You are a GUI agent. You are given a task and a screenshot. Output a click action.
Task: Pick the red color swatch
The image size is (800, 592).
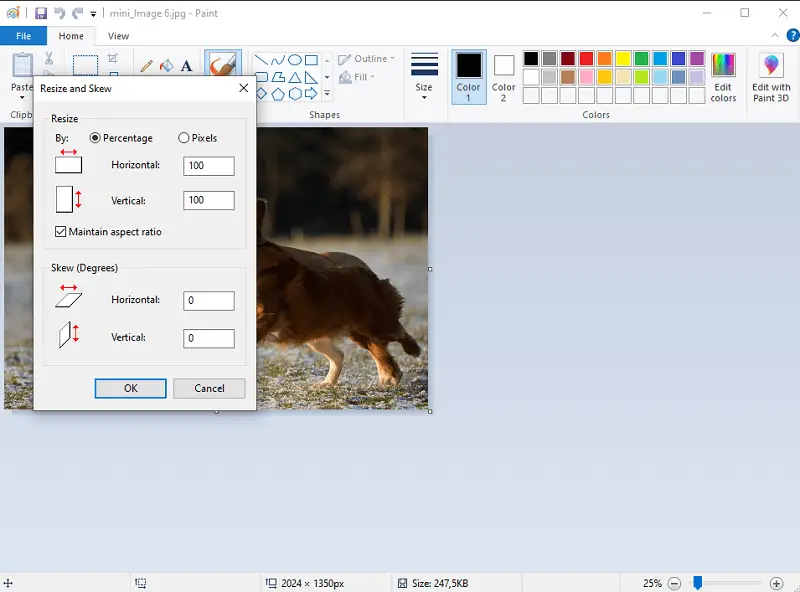(x=588, y=60)
